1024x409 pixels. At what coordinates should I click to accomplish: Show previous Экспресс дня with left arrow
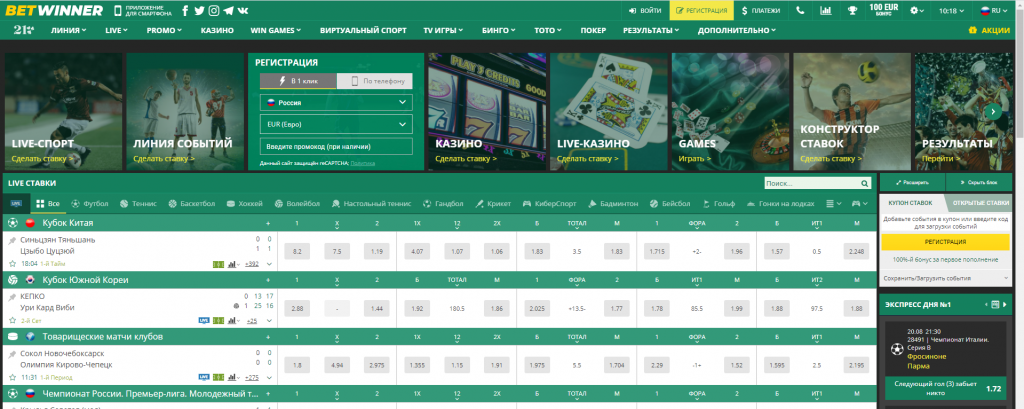pos(984,304)
